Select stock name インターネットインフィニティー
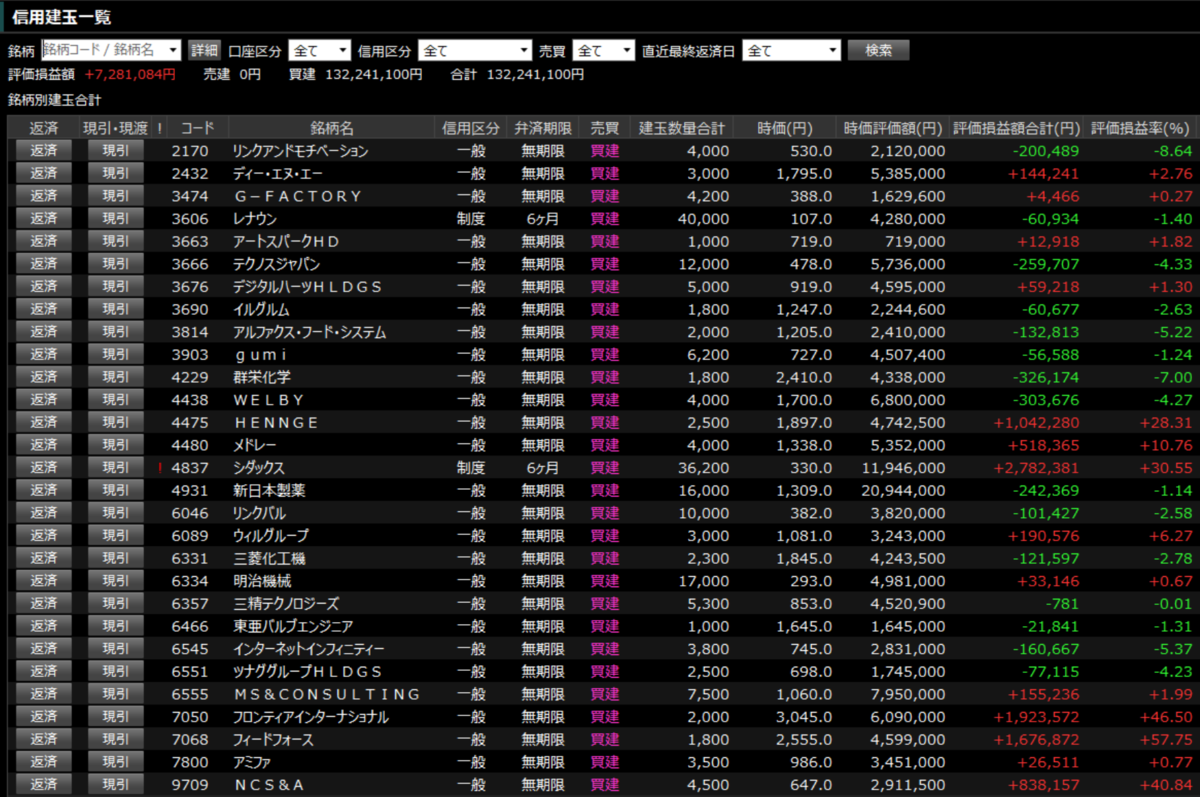 point(308,649)
